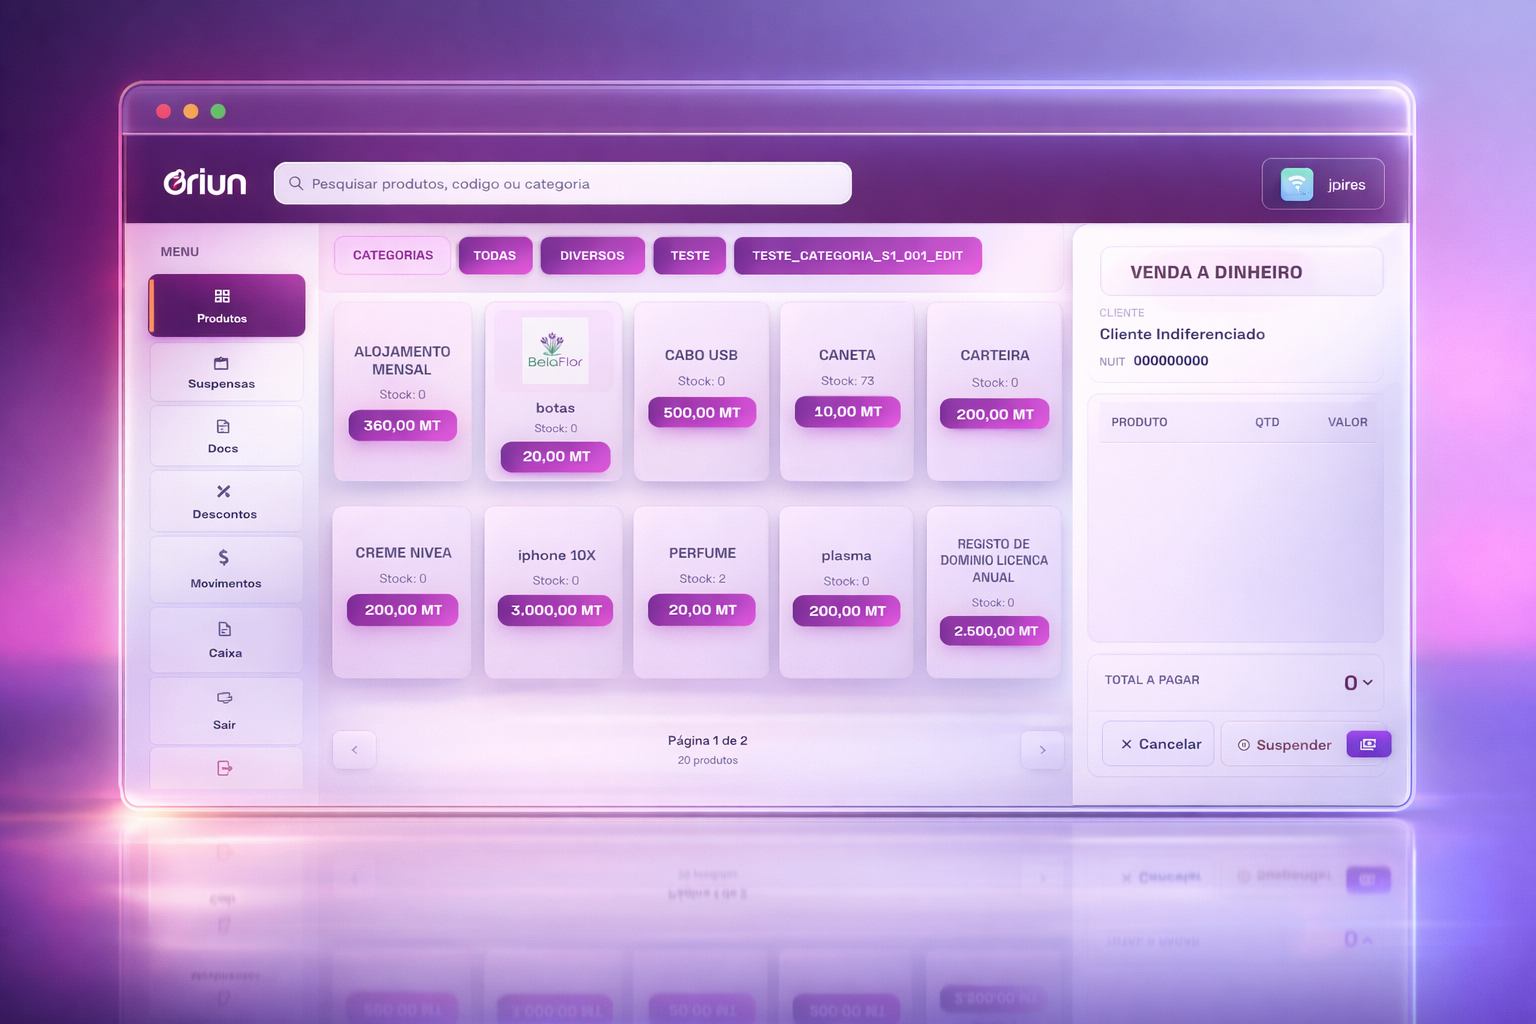Viewport: 1536px width, 1024px height.
Task: Select the plasma product card
Action: click(x=846, y=592)
